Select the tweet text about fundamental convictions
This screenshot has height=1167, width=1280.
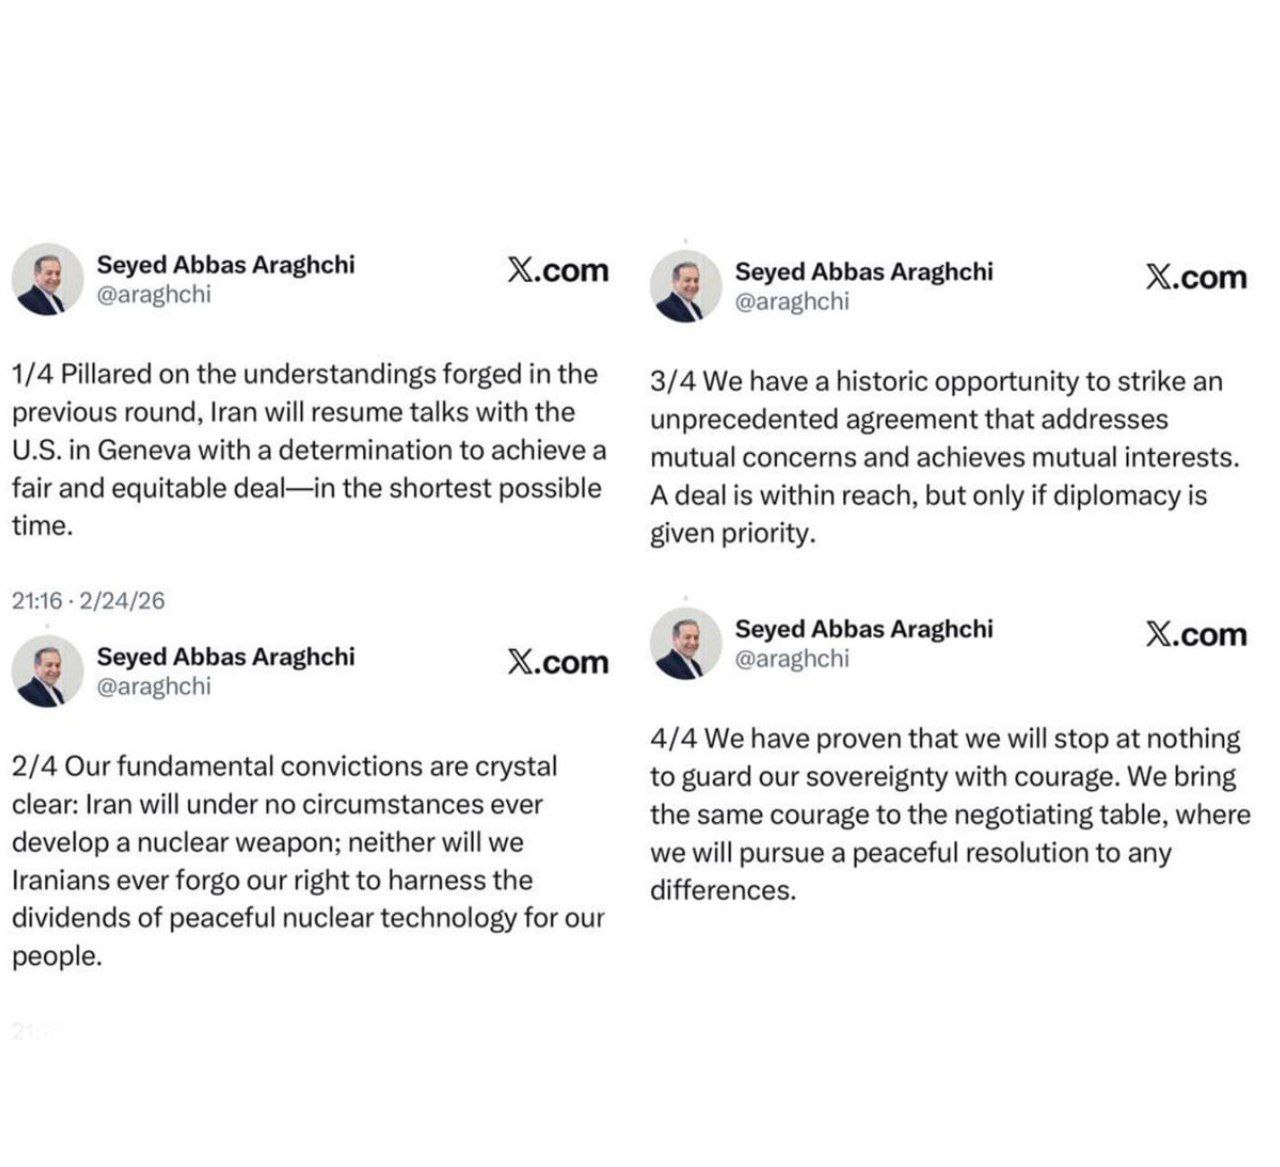click(308, 861)
